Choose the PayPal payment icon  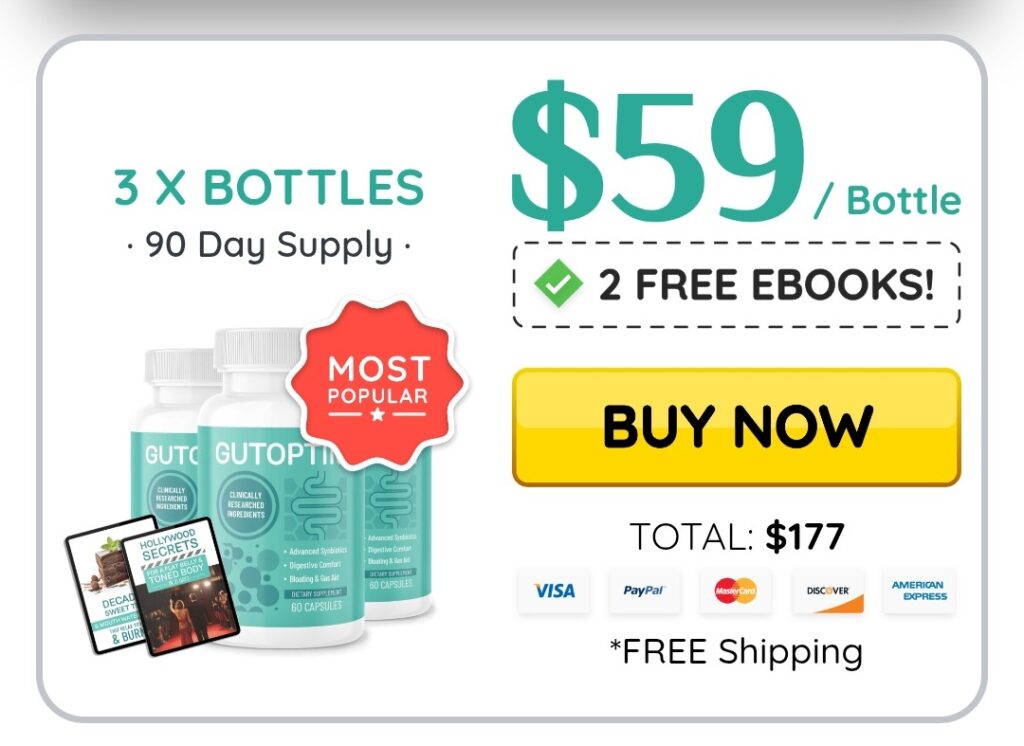[645, 591]
